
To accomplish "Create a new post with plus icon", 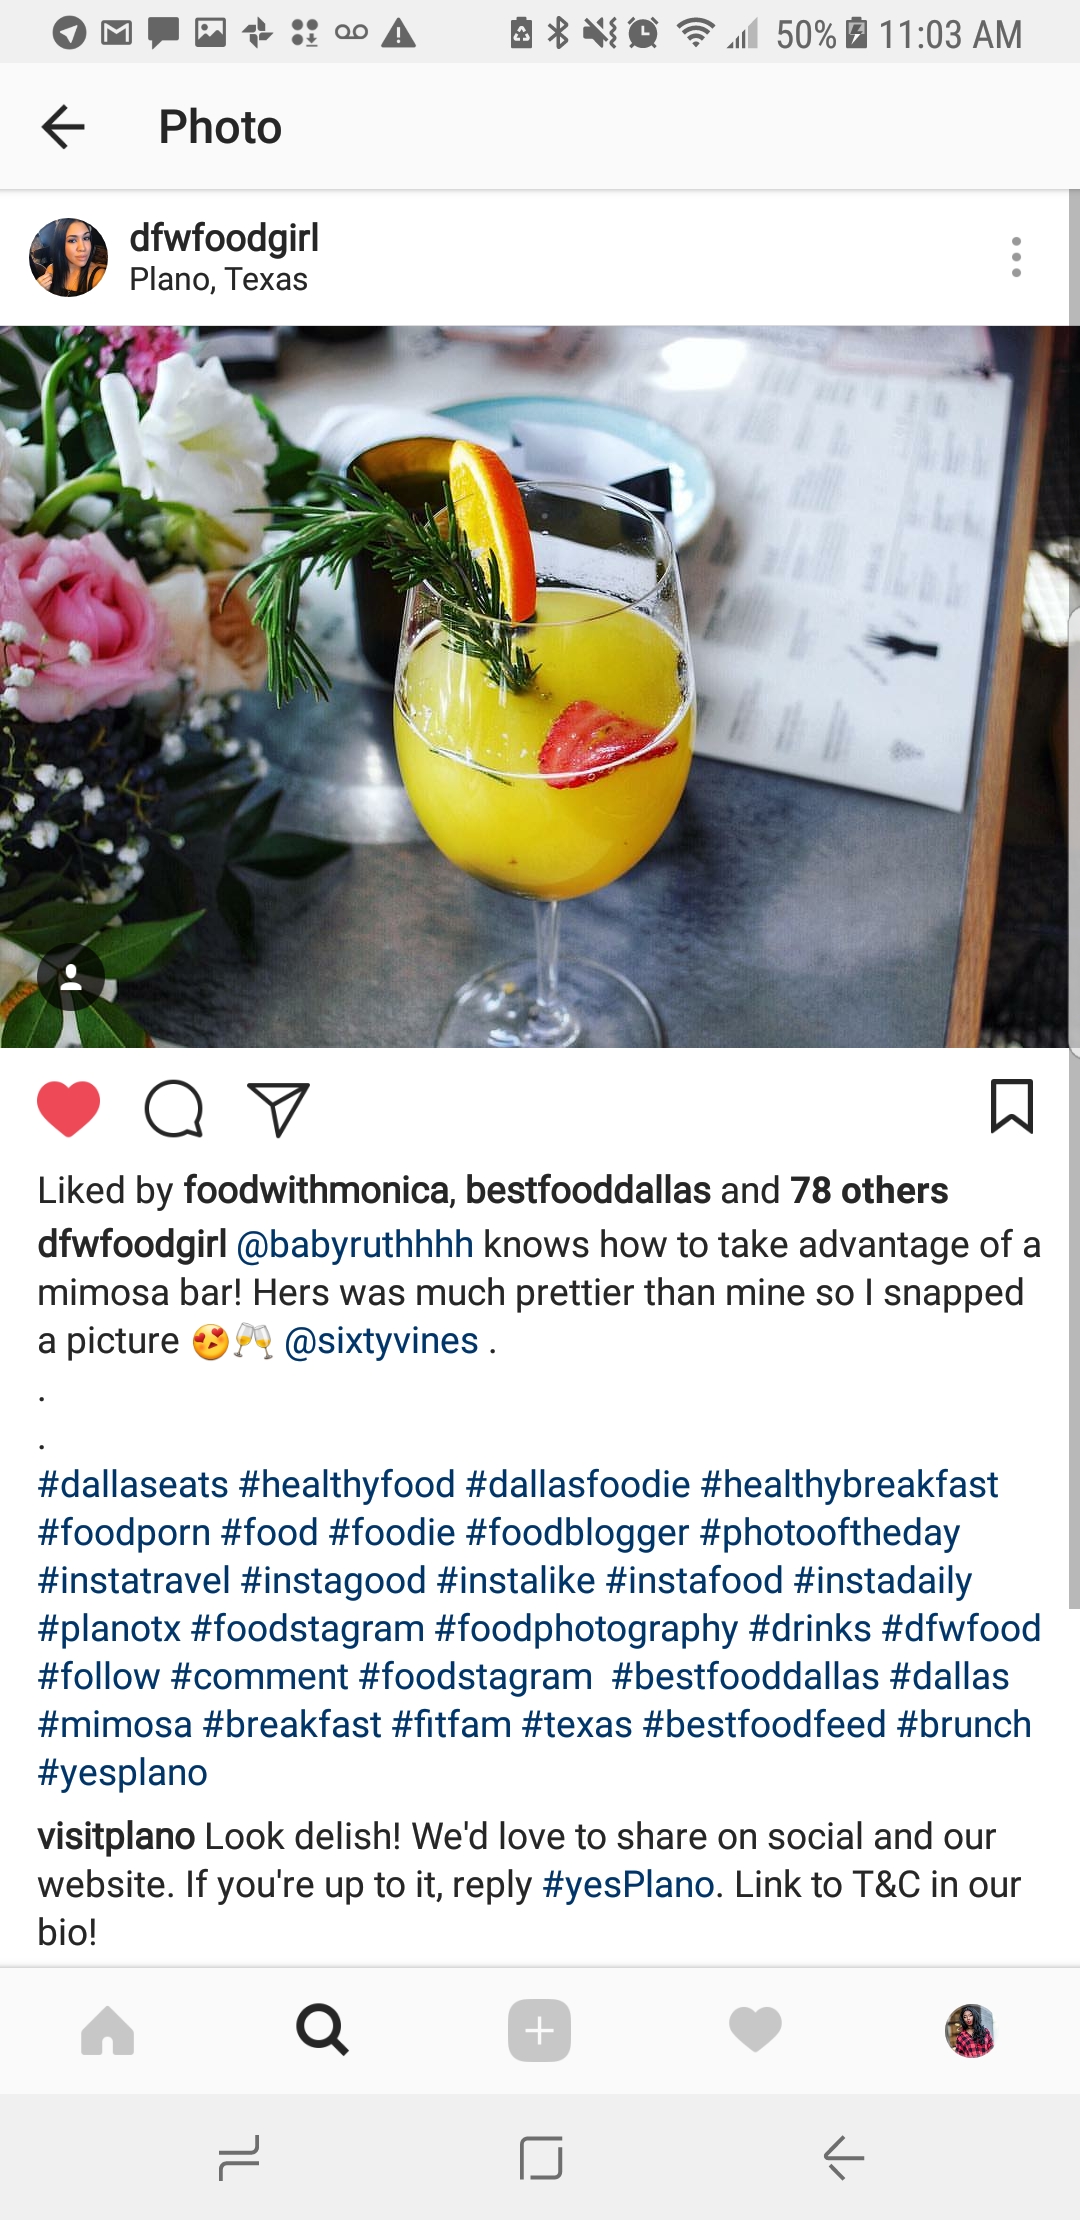I will 539,2030.
